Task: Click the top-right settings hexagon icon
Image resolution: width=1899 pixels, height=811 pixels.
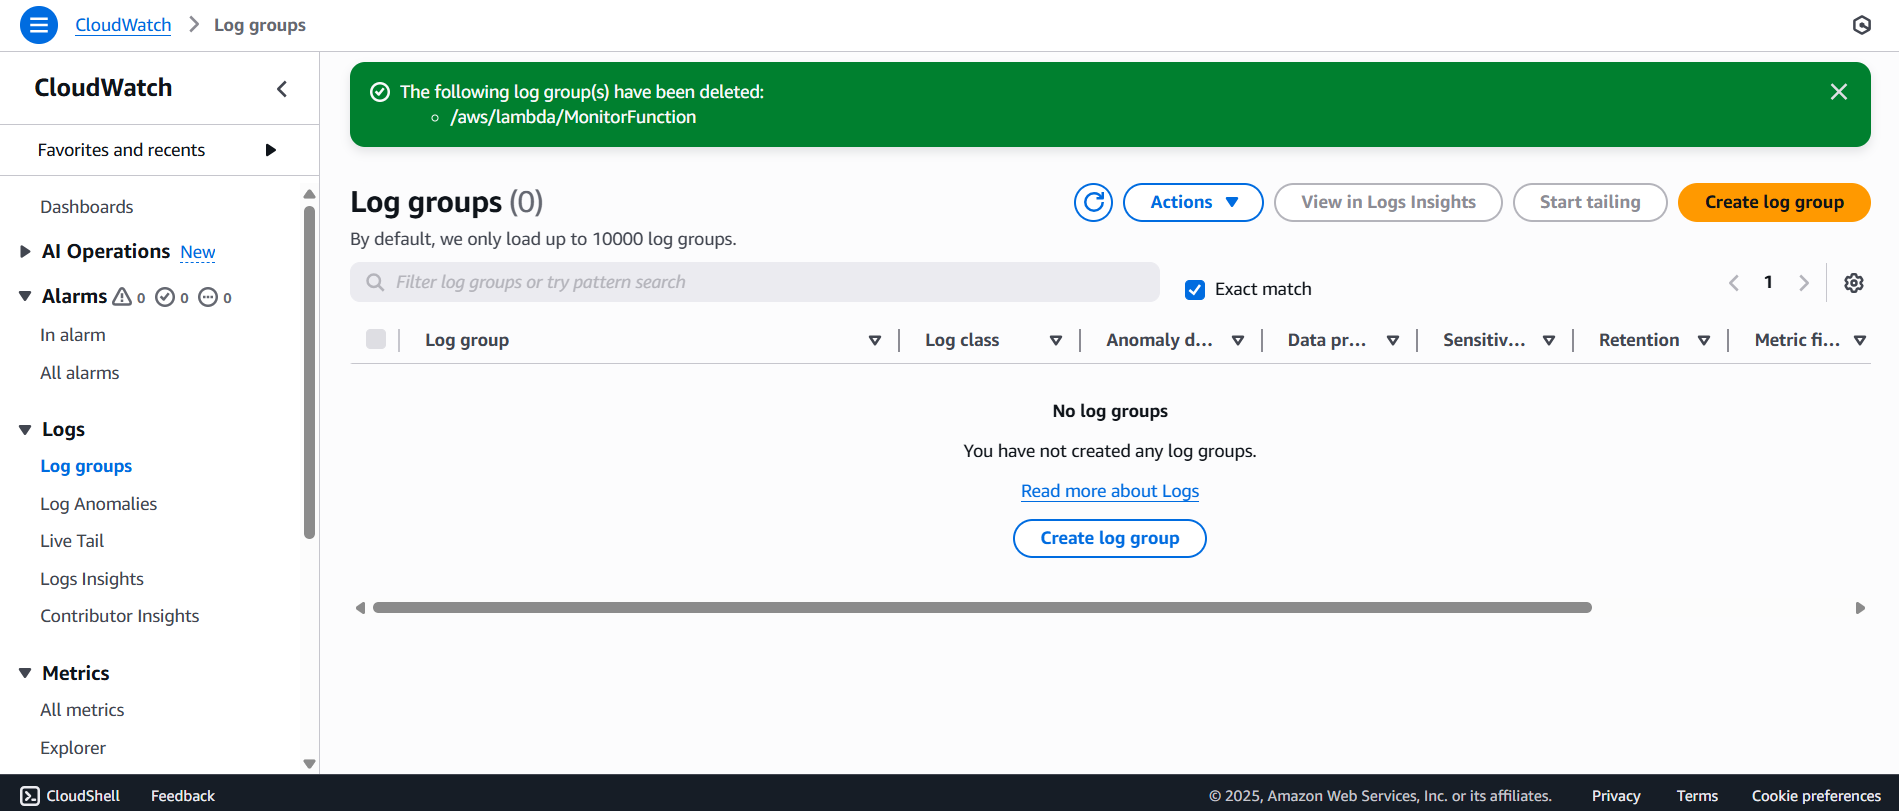Action: tap(1861, 25)
